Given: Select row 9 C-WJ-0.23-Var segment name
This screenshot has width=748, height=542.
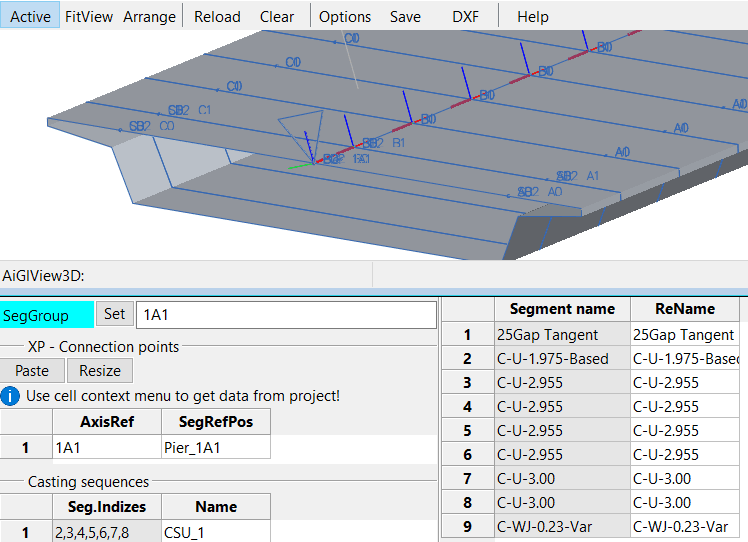Looking at the screenshot, I should tap(562, 527).
